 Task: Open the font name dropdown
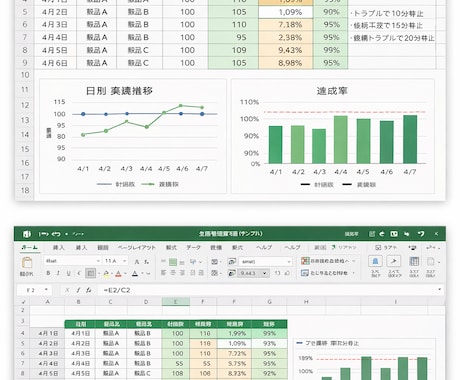tap(98, 261)
